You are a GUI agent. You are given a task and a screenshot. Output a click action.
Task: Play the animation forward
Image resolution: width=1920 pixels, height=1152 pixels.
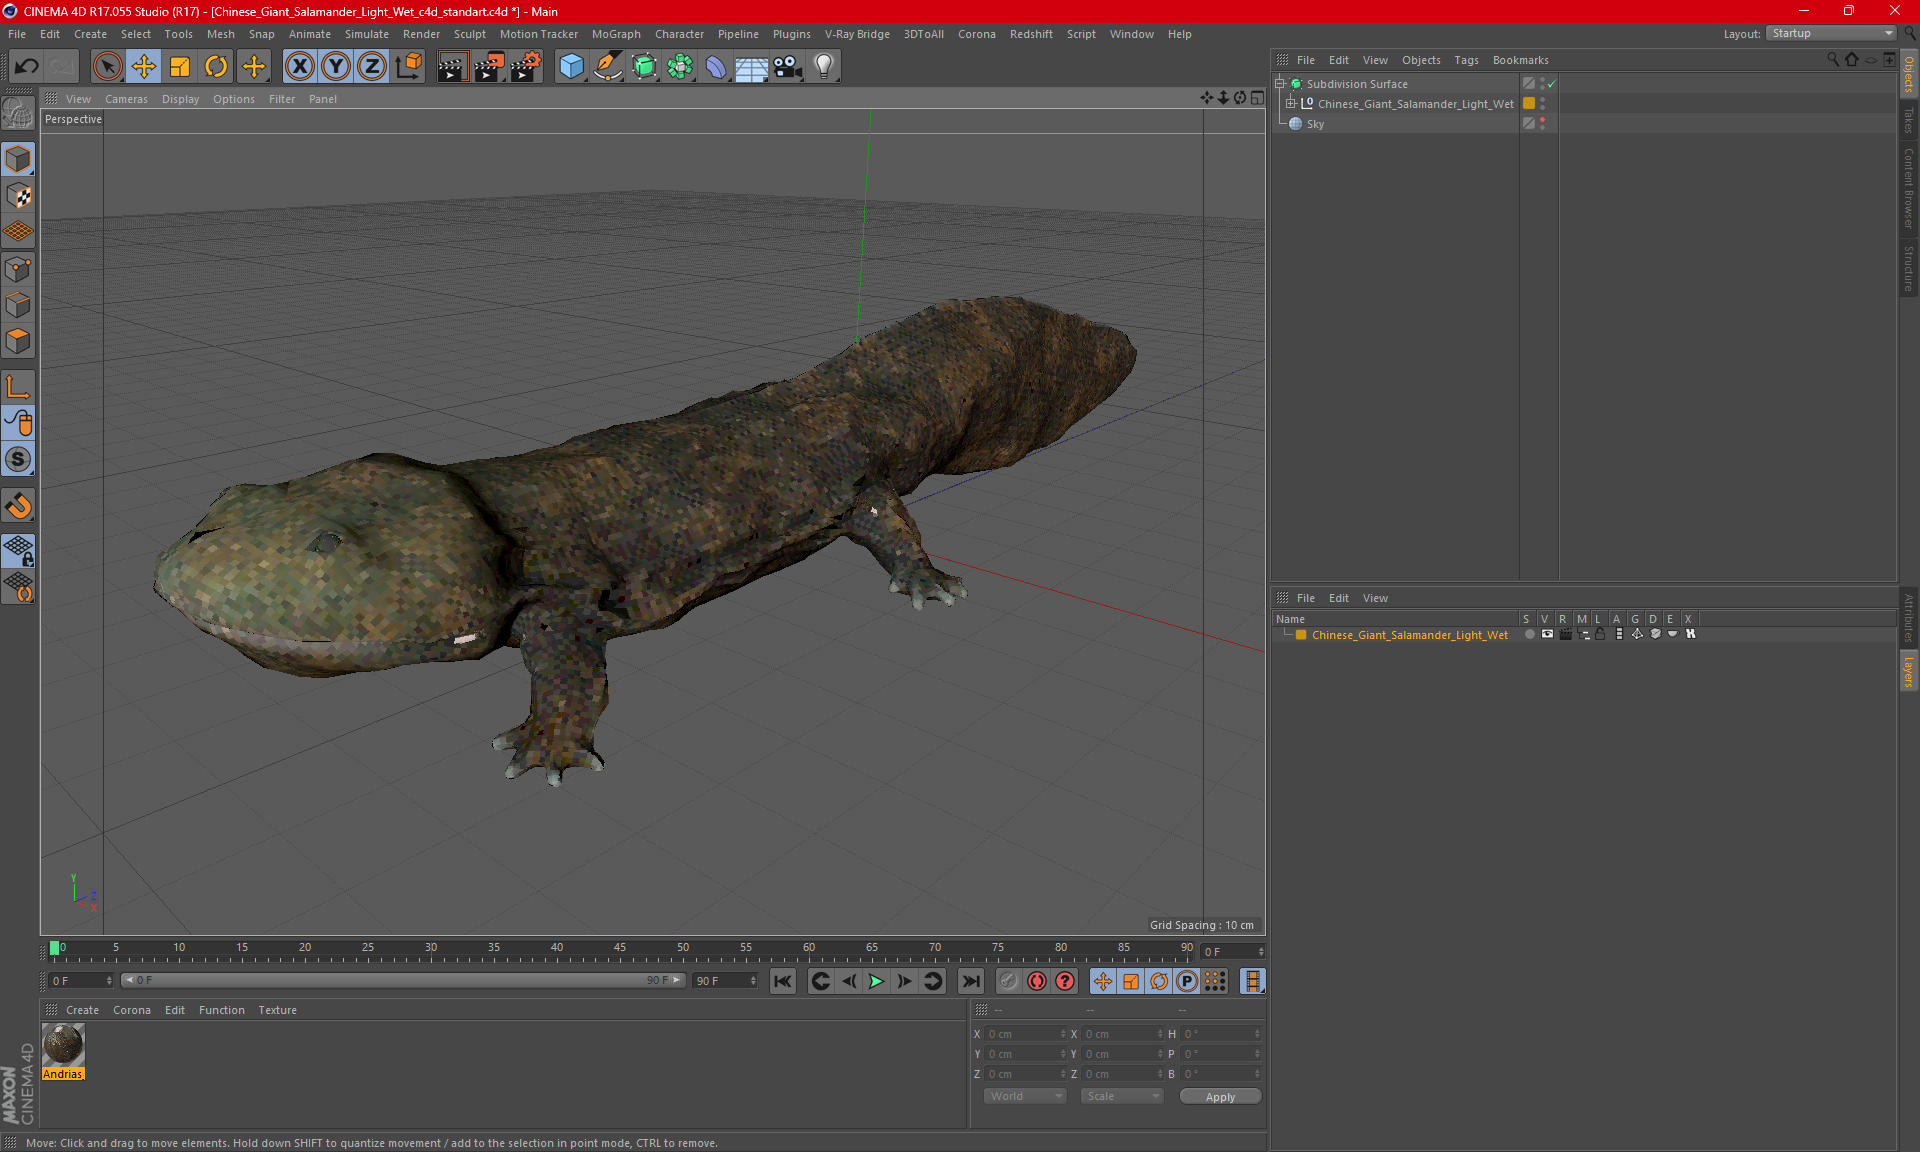(876, 981)
